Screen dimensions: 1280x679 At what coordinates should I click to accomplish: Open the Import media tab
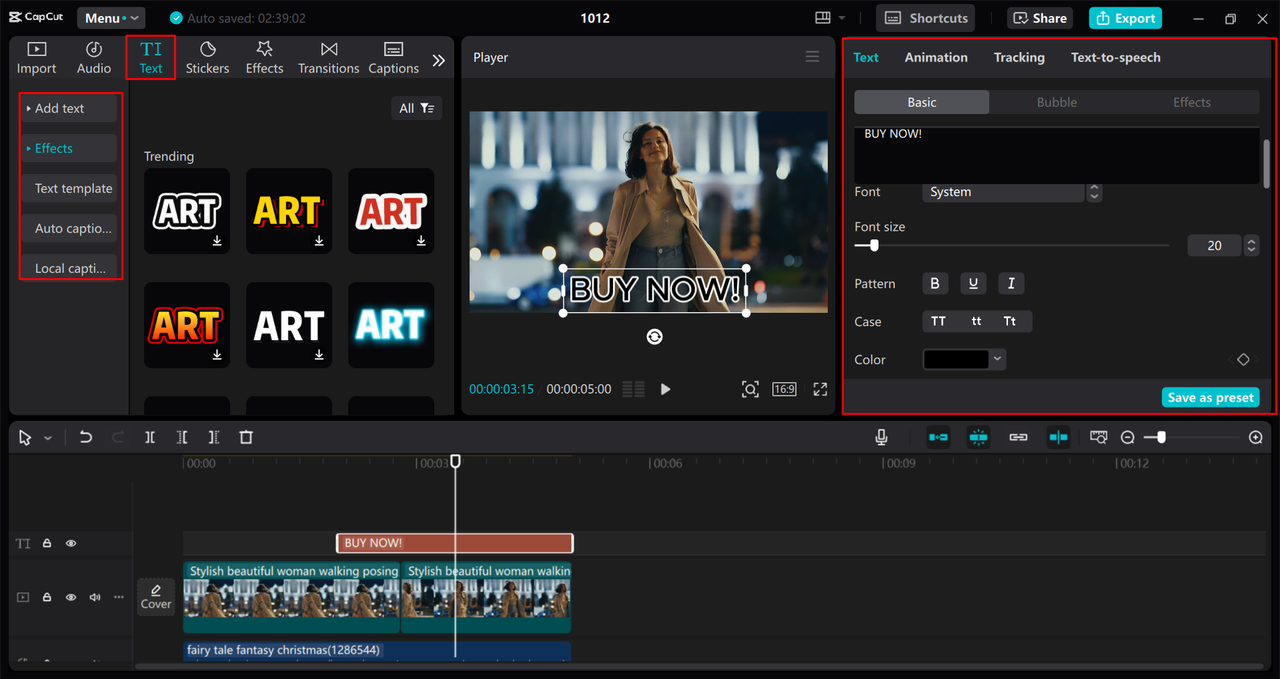(36, 58)
